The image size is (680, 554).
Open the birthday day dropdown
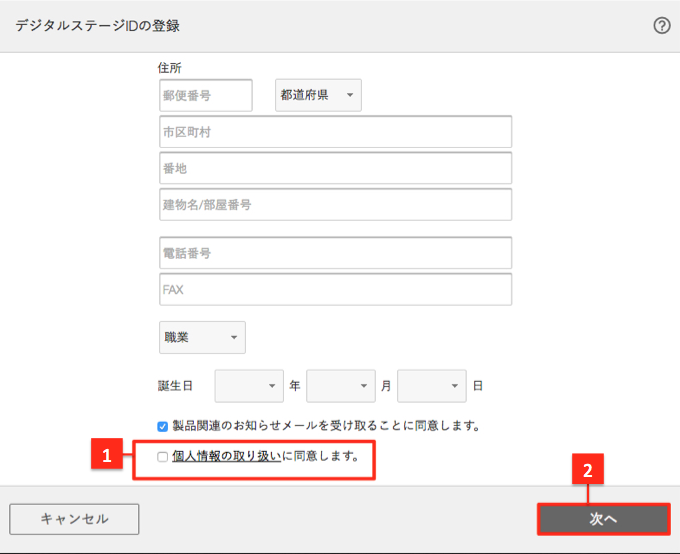pos(432,386)
